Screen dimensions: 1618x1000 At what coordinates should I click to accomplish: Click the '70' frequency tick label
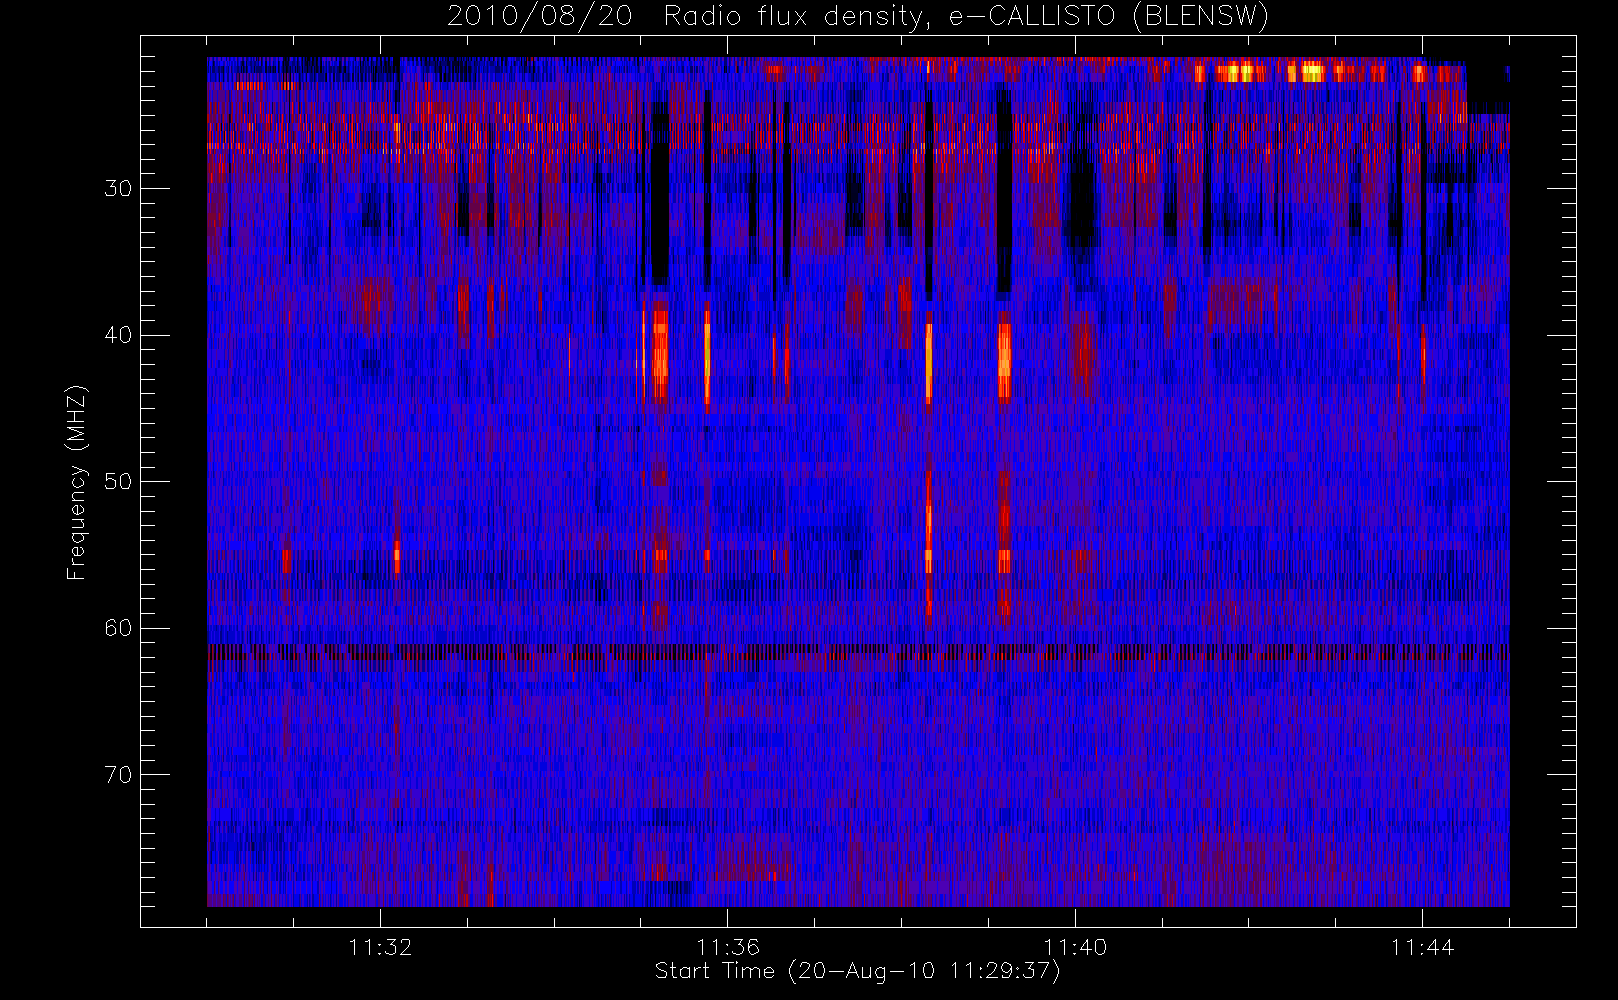118,775
